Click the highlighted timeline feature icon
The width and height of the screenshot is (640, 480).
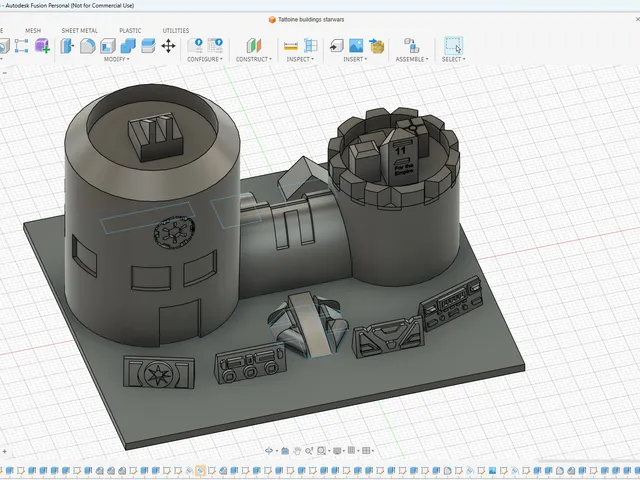click(200, 471)
